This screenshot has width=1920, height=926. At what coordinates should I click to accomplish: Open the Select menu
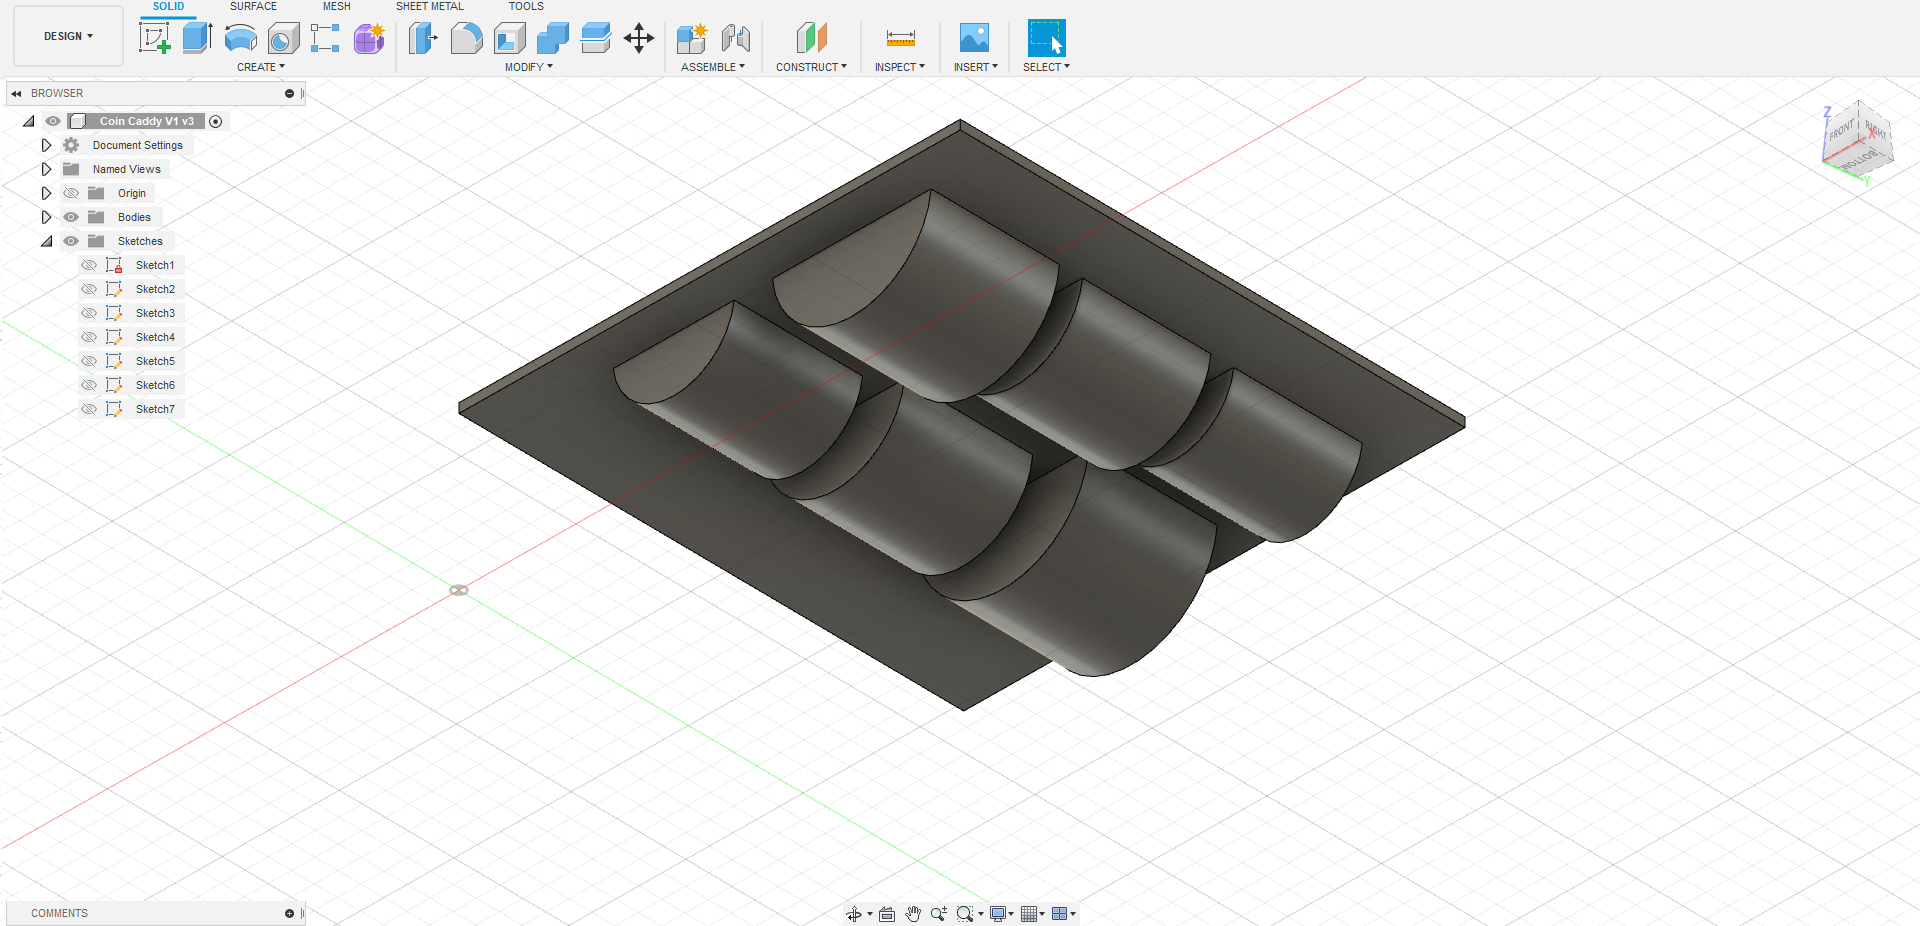pos(1046,67)
